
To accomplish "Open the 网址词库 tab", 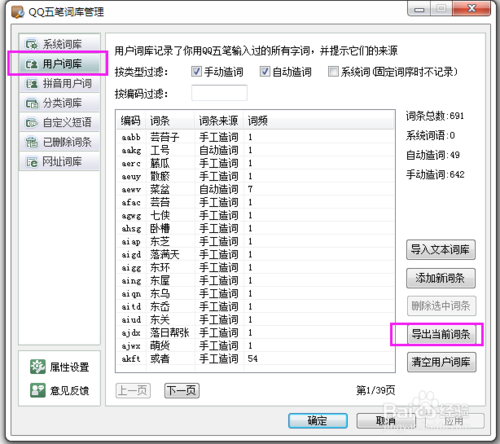I will (59, 162).
